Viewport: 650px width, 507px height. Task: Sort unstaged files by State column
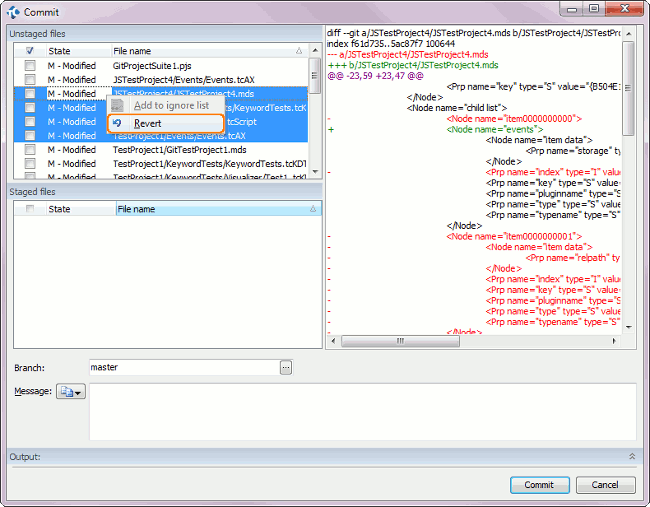[x=79, y=51]
